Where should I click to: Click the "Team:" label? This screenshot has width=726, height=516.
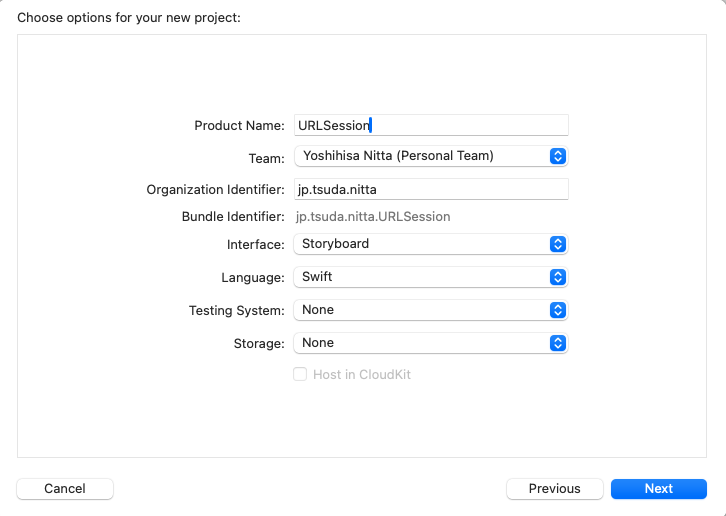tap(266, 158)
